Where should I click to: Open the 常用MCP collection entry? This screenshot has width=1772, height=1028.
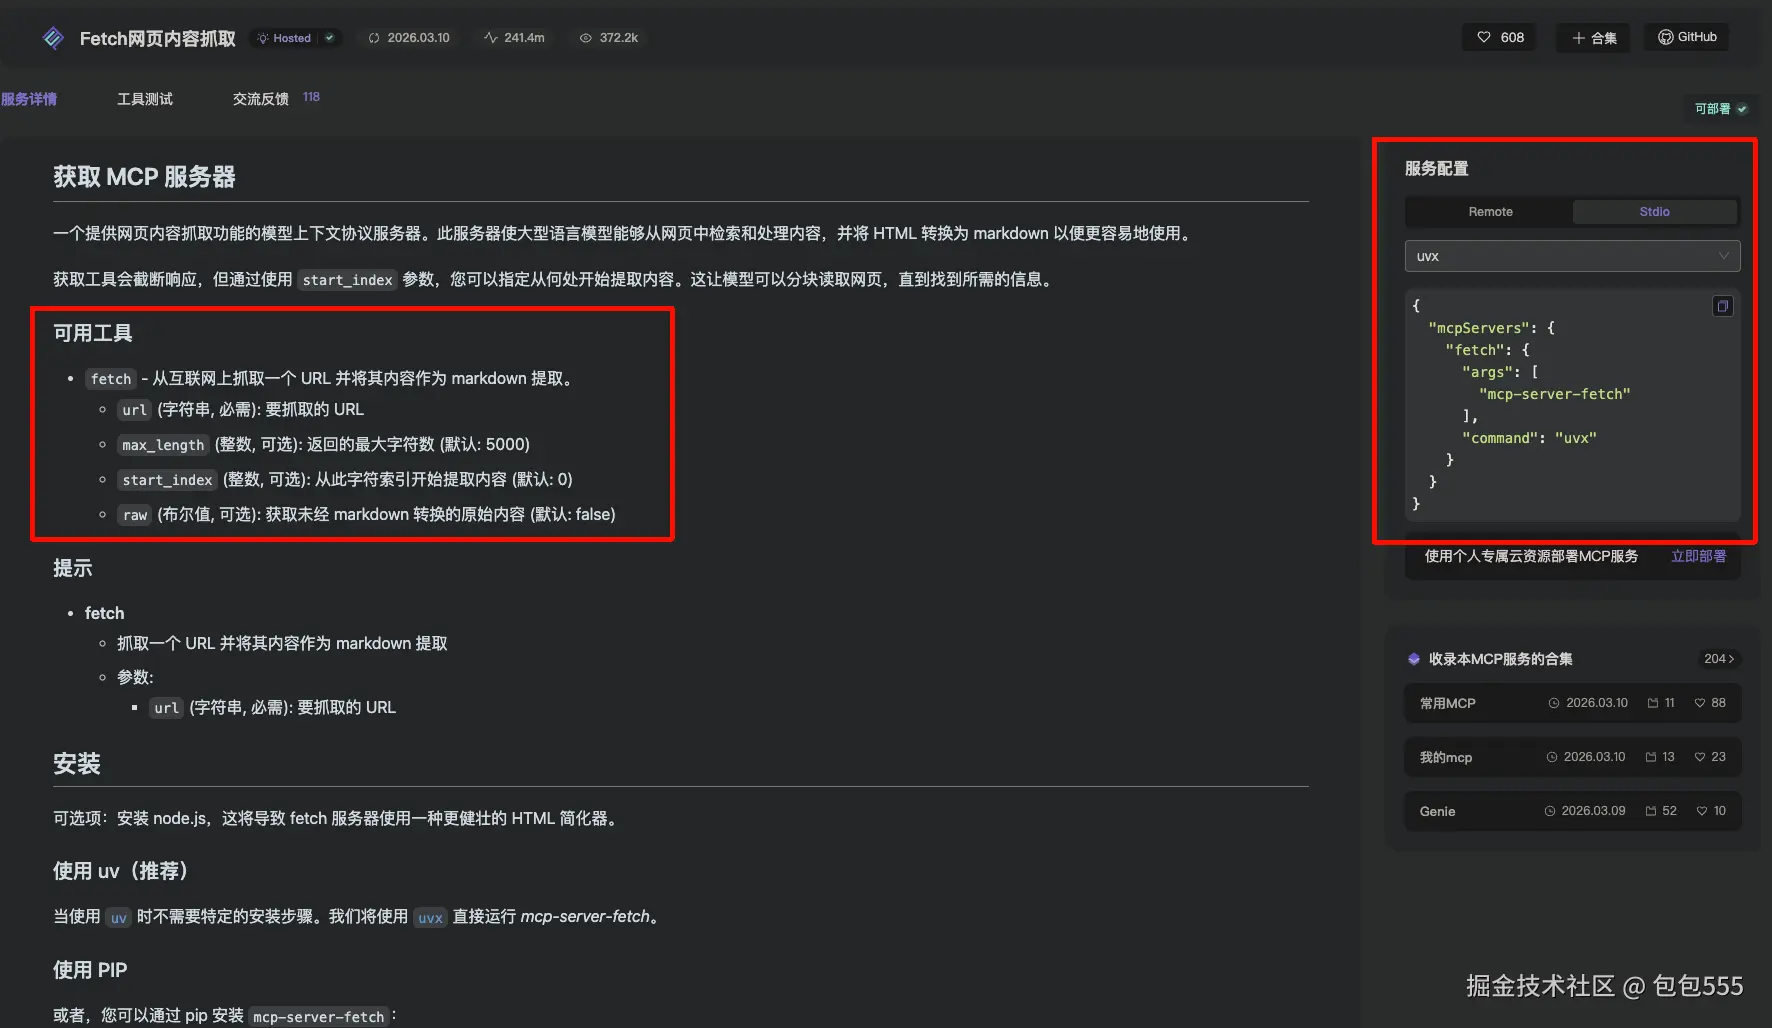pos(1446,703)
